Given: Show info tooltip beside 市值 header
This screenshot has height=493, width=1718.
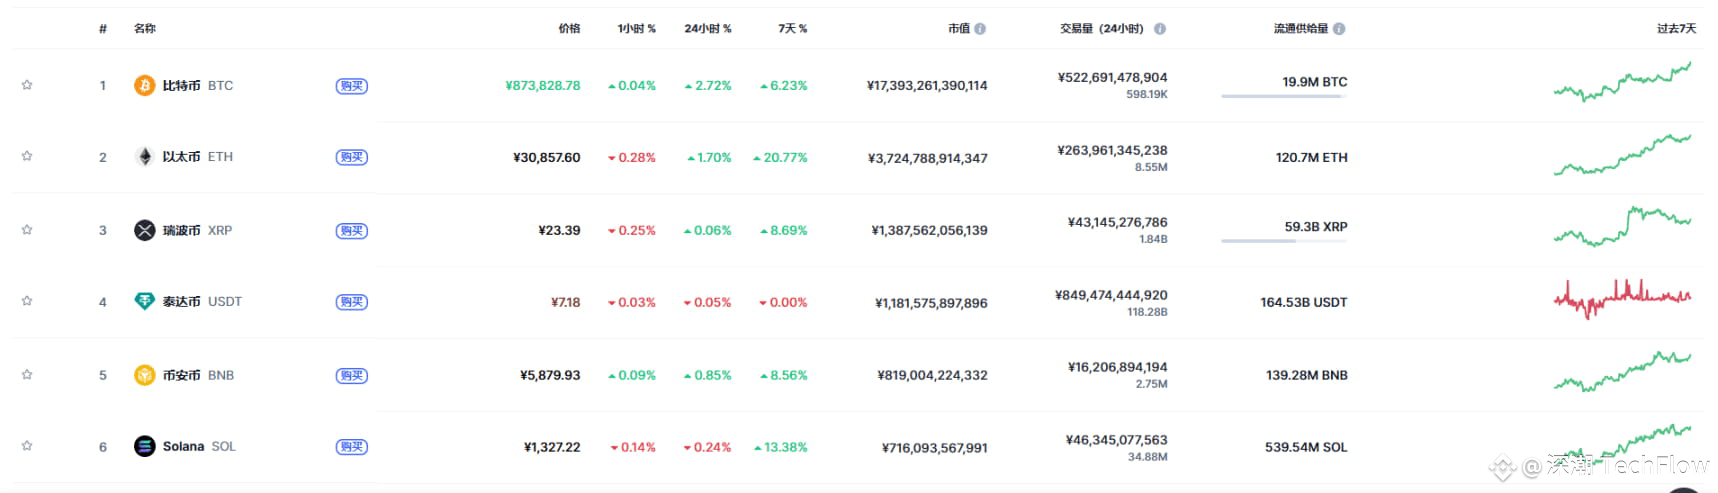Looking at the screenshot, I should coord(980,29).
